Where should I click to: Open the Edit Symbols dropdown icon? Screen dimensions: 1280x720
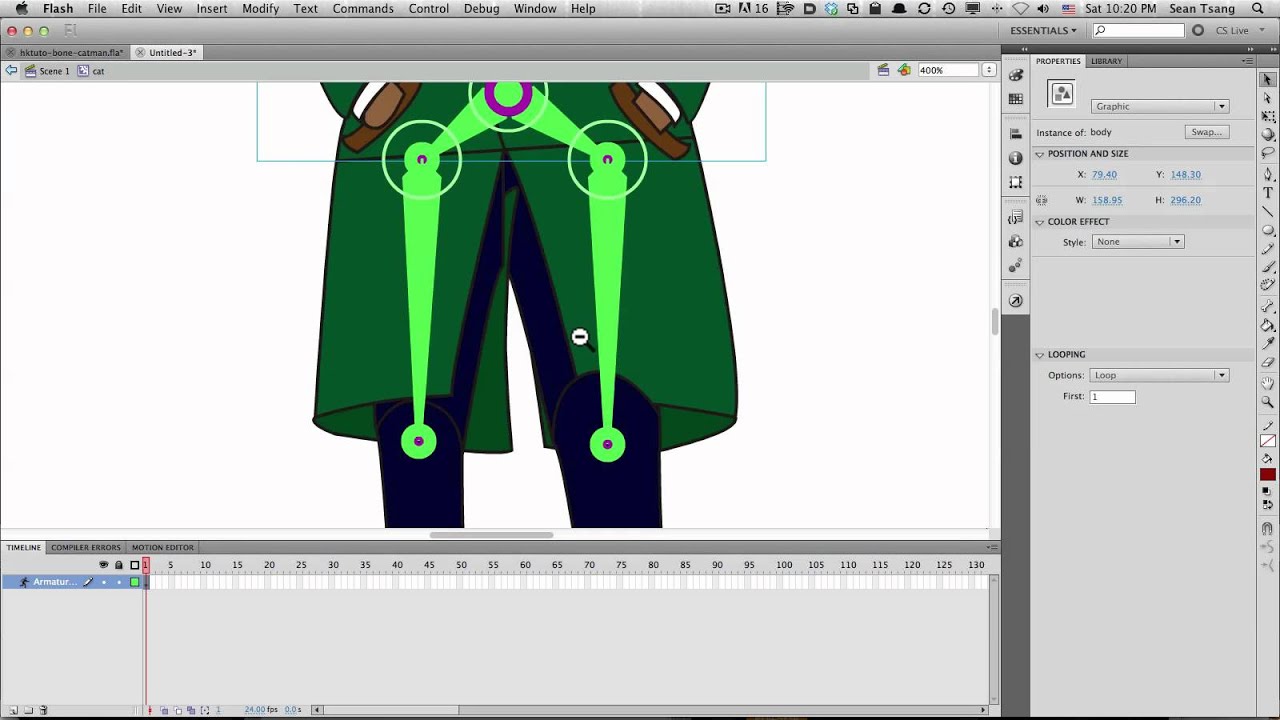click(x=904, y=70)
